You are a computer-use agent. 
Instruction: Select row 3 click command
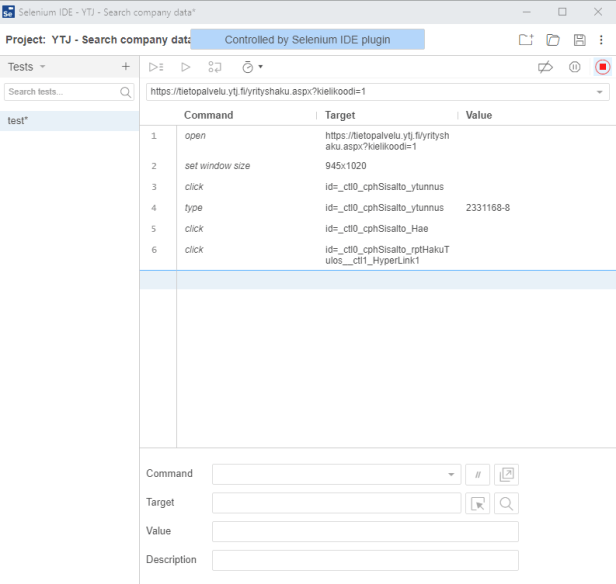378,187
